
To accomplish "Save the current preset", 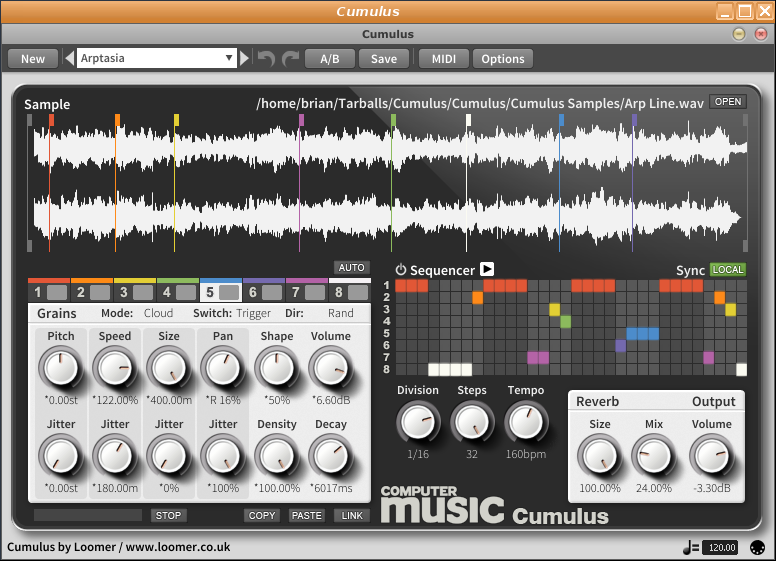I will coord(384,59).
